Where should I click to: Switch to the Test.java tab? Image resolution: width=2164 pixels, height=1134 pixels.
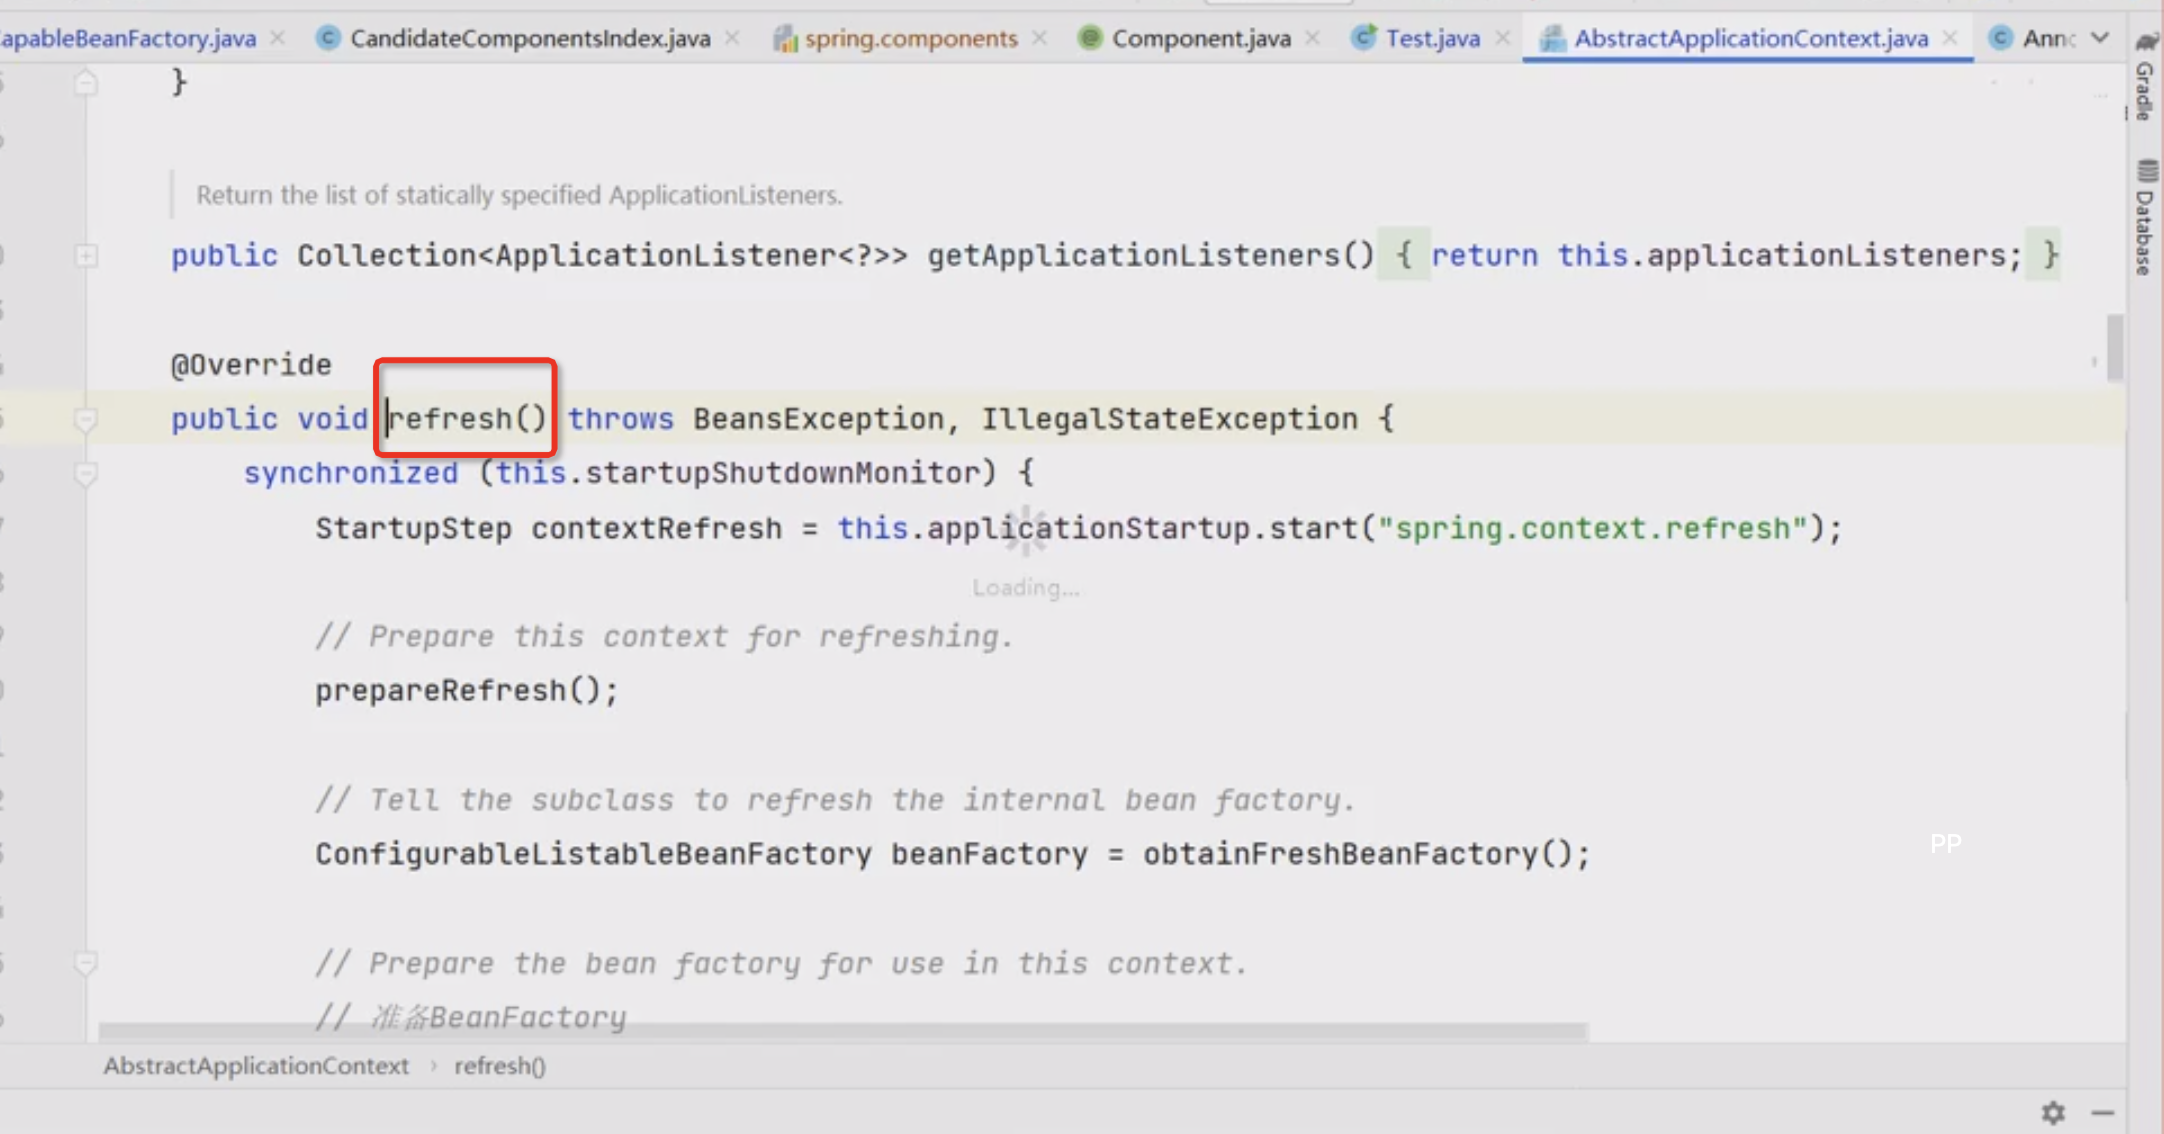[x=1432, y=38]
